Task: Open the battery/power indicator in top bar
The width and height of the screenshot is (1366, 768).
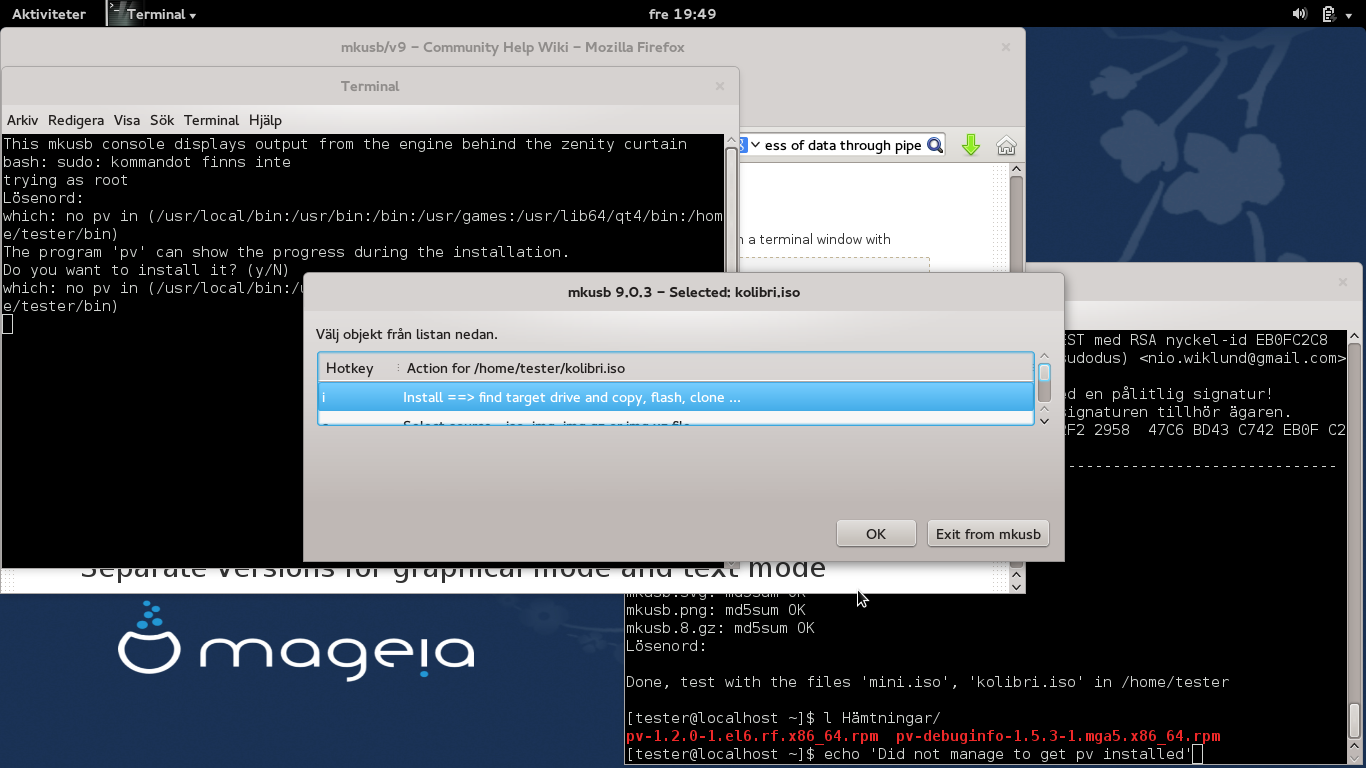Action: (1329, 14)
